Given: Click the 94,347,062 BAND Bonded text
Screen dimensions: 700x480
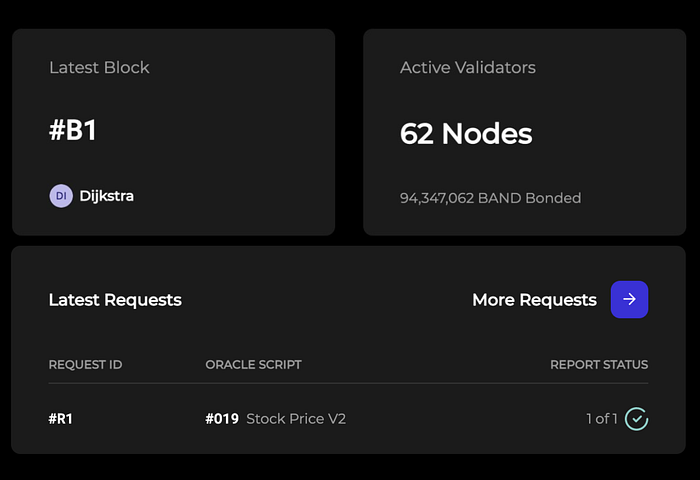Looking at the screenshot, I should pos(490,198).
